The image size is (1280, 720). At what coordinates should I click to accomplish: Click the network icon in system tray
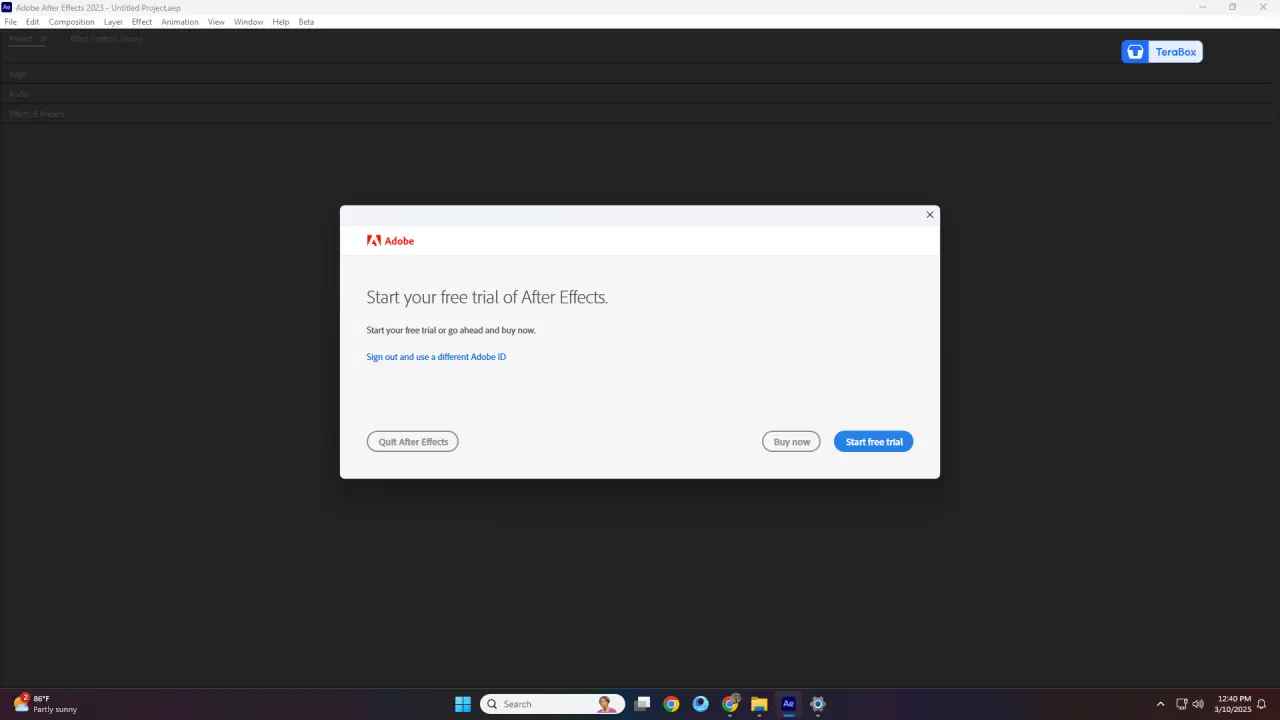point(1181,704)
